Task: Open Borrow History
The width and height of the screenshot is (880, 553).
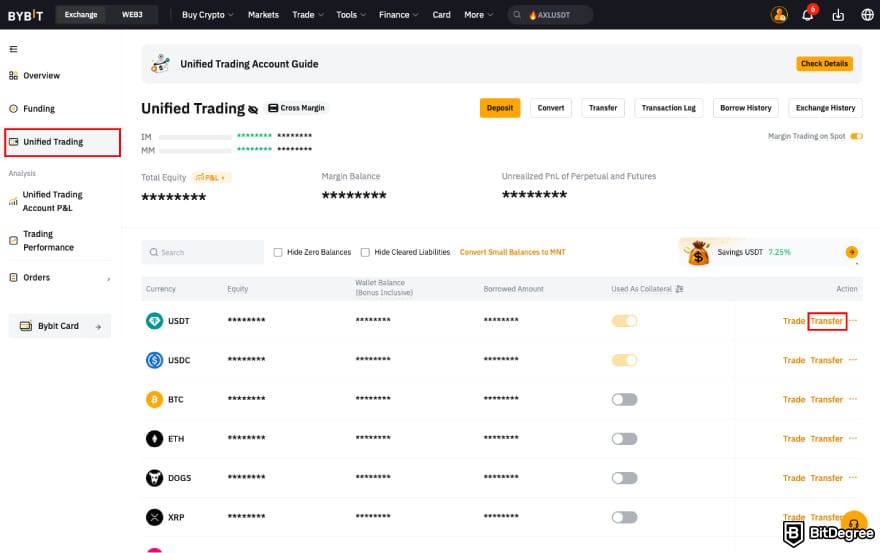Action: click(745, 108)
